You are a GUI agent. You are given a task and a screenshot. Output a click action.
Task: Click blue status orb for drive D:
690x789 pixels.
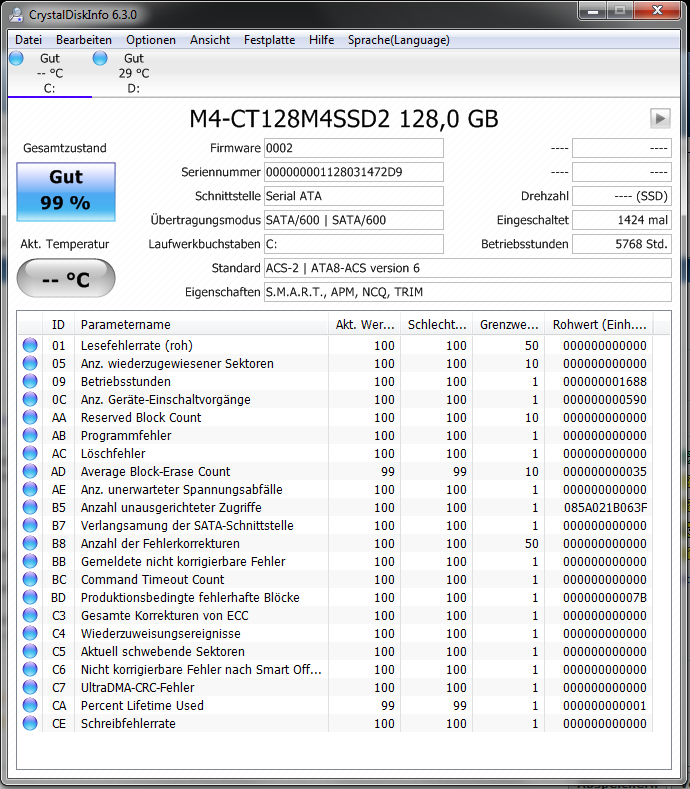(x=100, y=58)
